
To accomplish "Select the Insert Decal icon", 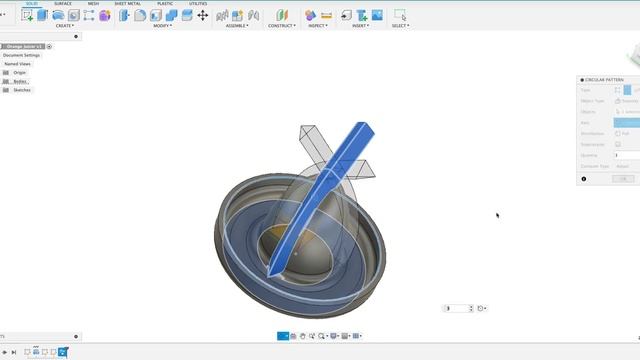I will (362, 16).
